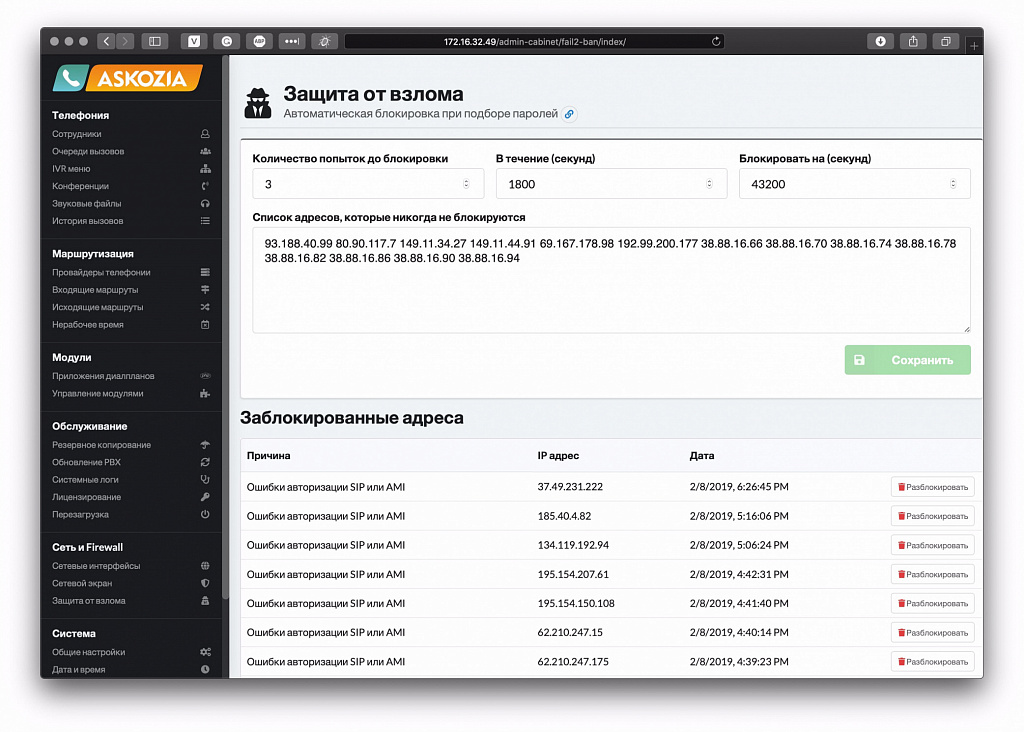The height and width of the screenshot is (732, 1024).
Task: Click the Лицензирование key icon
Action: click(205, 497)
